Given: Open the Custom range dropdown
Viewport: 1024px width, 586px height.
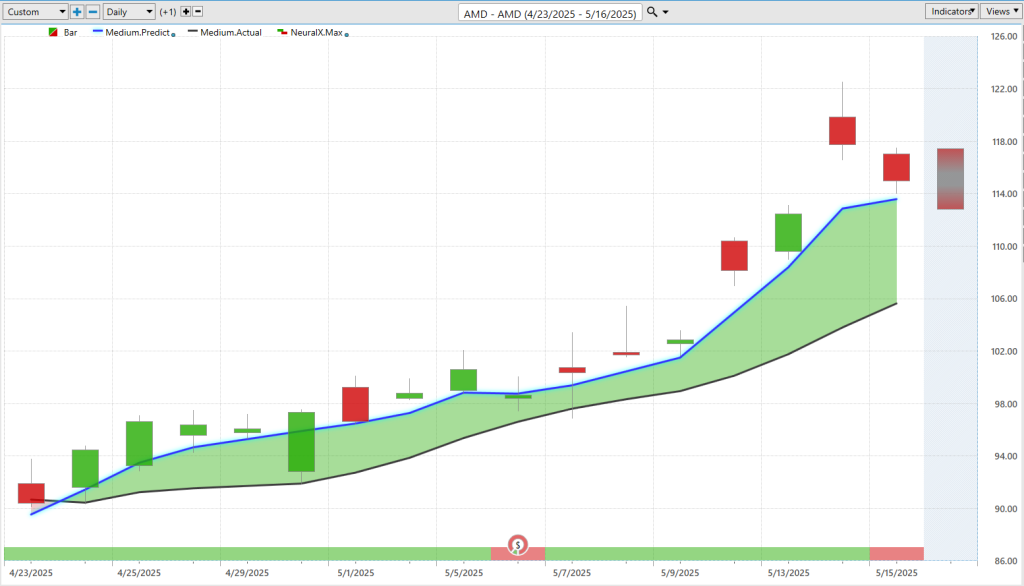Looking at the screenshot, I should click(x=35, y=12).
